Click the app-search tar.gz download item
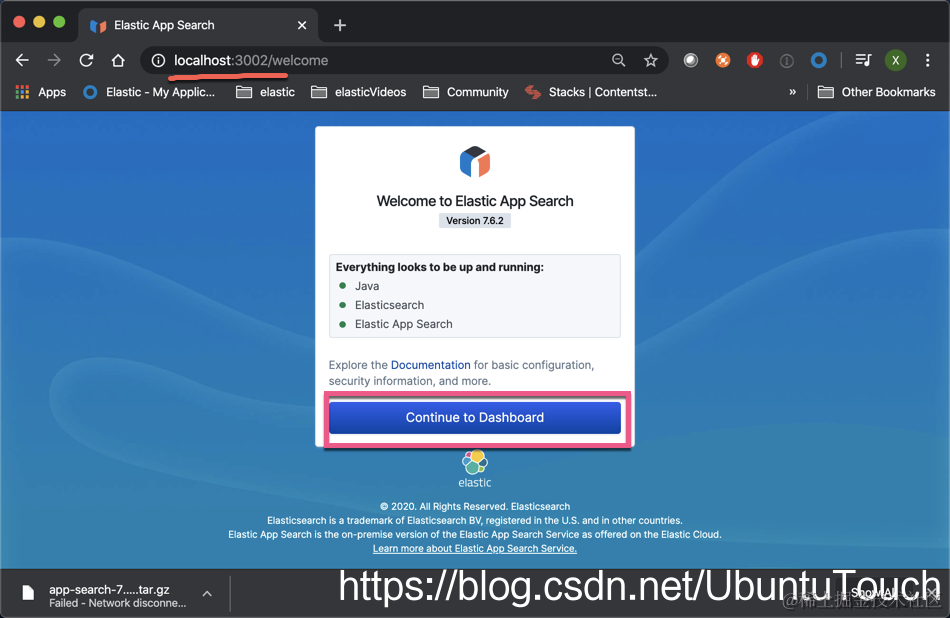 pos(106,595)
